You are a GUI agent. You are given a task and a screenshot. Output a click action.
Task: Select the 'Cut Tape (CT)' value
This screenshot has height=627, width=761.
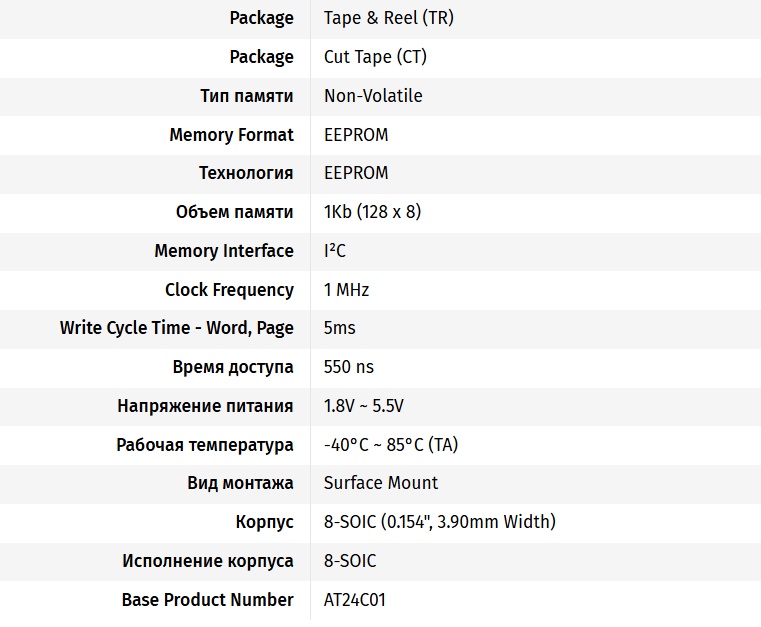tap(375, 57)
